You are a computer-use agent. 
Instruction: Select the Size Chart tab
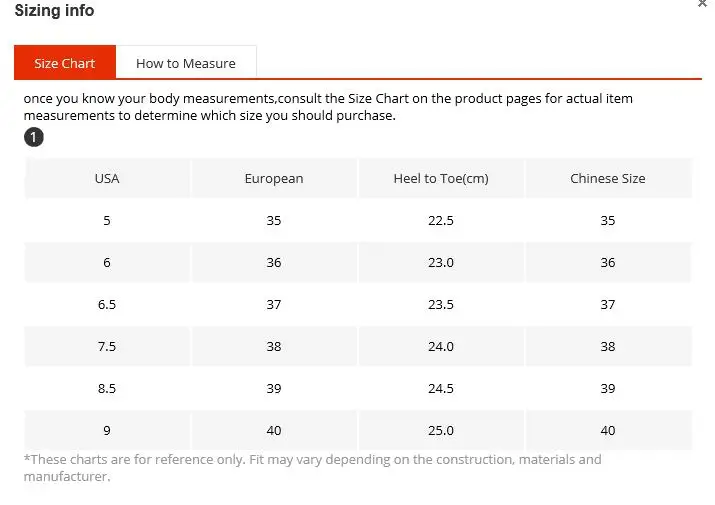(x=65, y=62)
